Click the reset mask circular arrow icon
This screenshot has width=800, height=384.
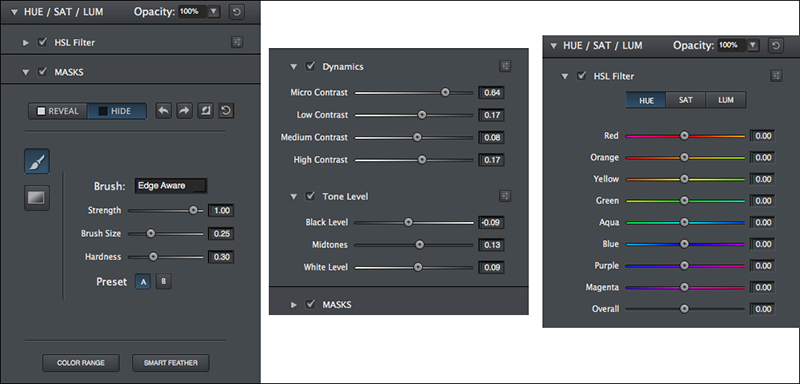pos(226,111)
